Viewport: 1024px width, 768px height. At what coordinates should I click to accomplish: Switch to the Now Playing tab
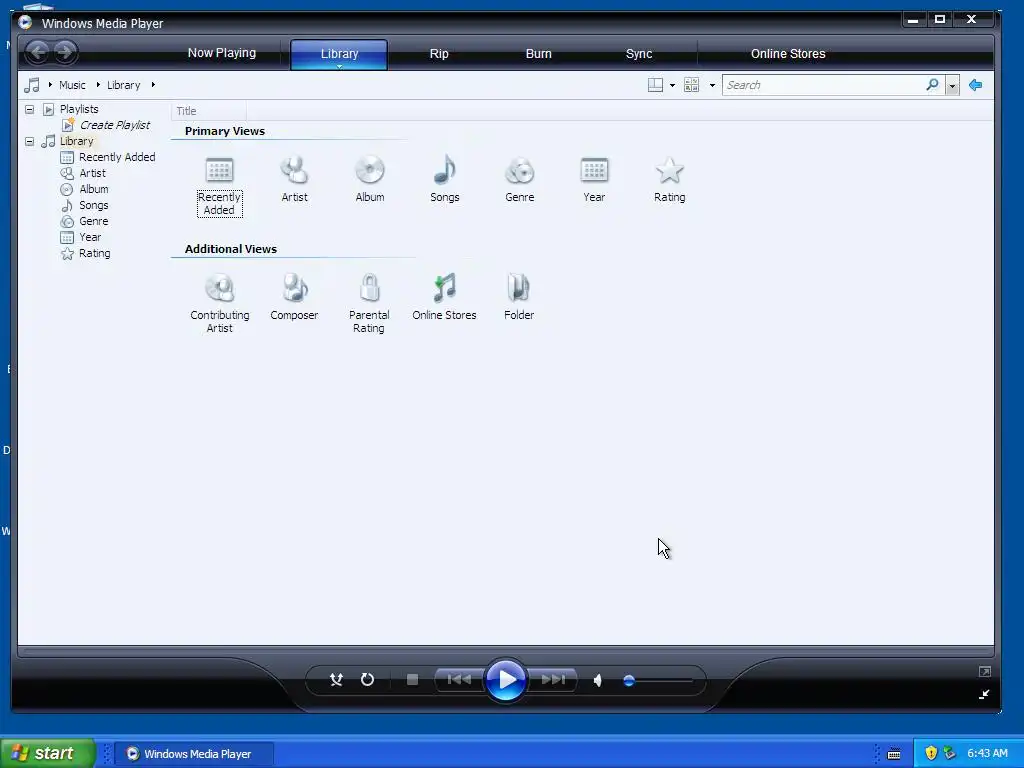click(221, 53)
